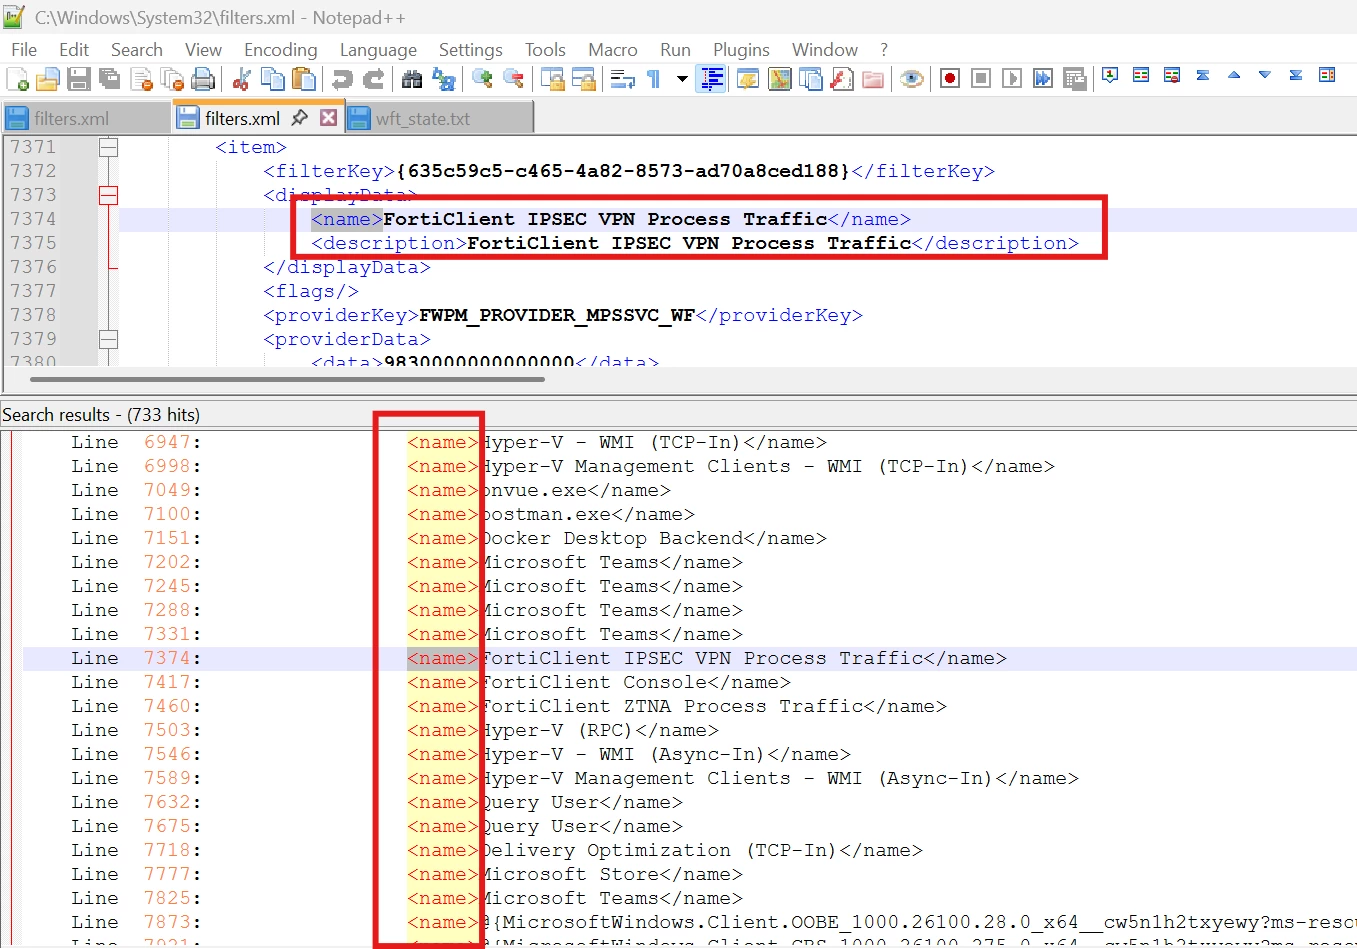This screenshot has height=949, width=1357.
Task: Save the current recorded macro icon
Action: click(1074, 79)
